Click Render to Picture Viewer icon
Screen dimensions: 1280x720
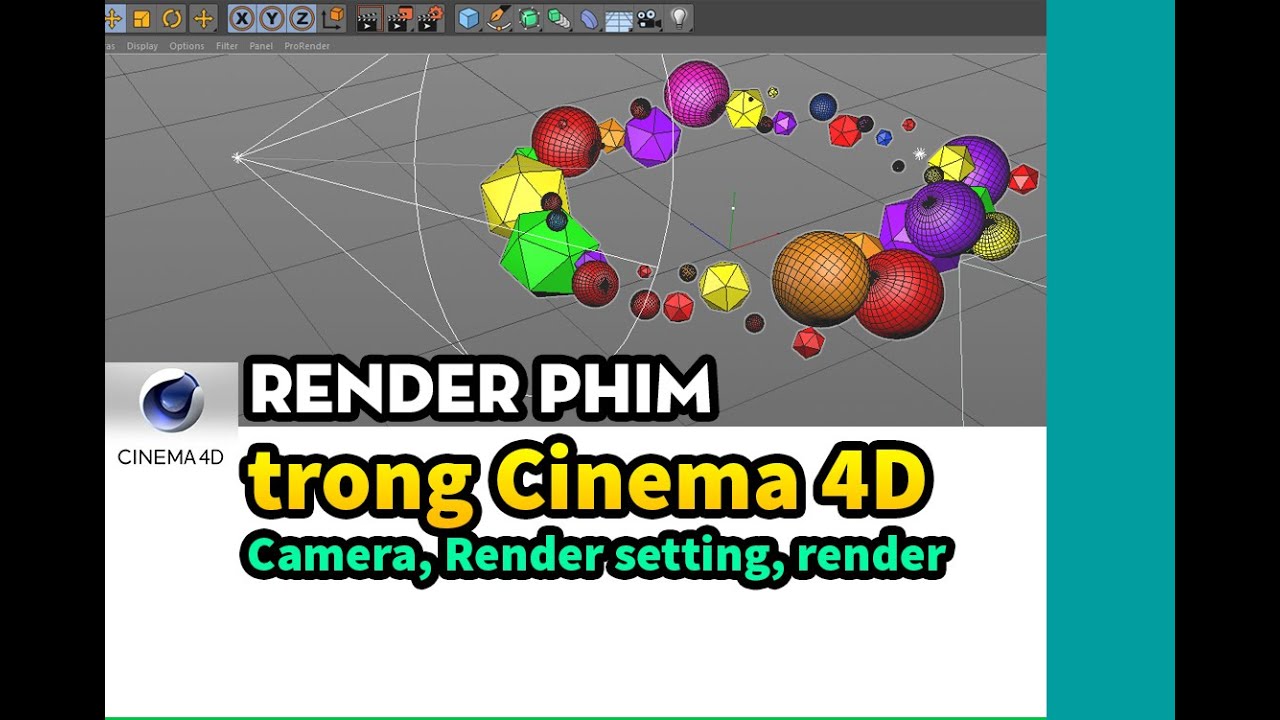click(x=400, y=18)
